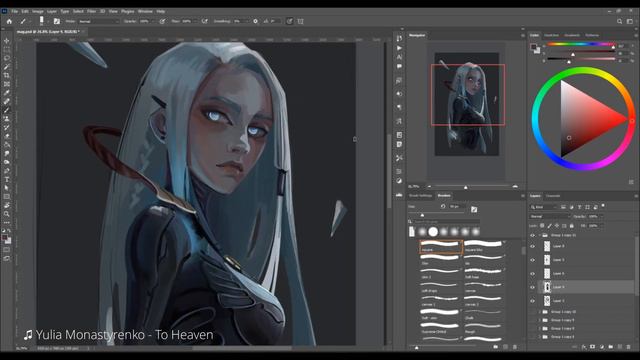The image size is (640, 360).
Task: Open the Filter menu
Action: click(91, 11)
